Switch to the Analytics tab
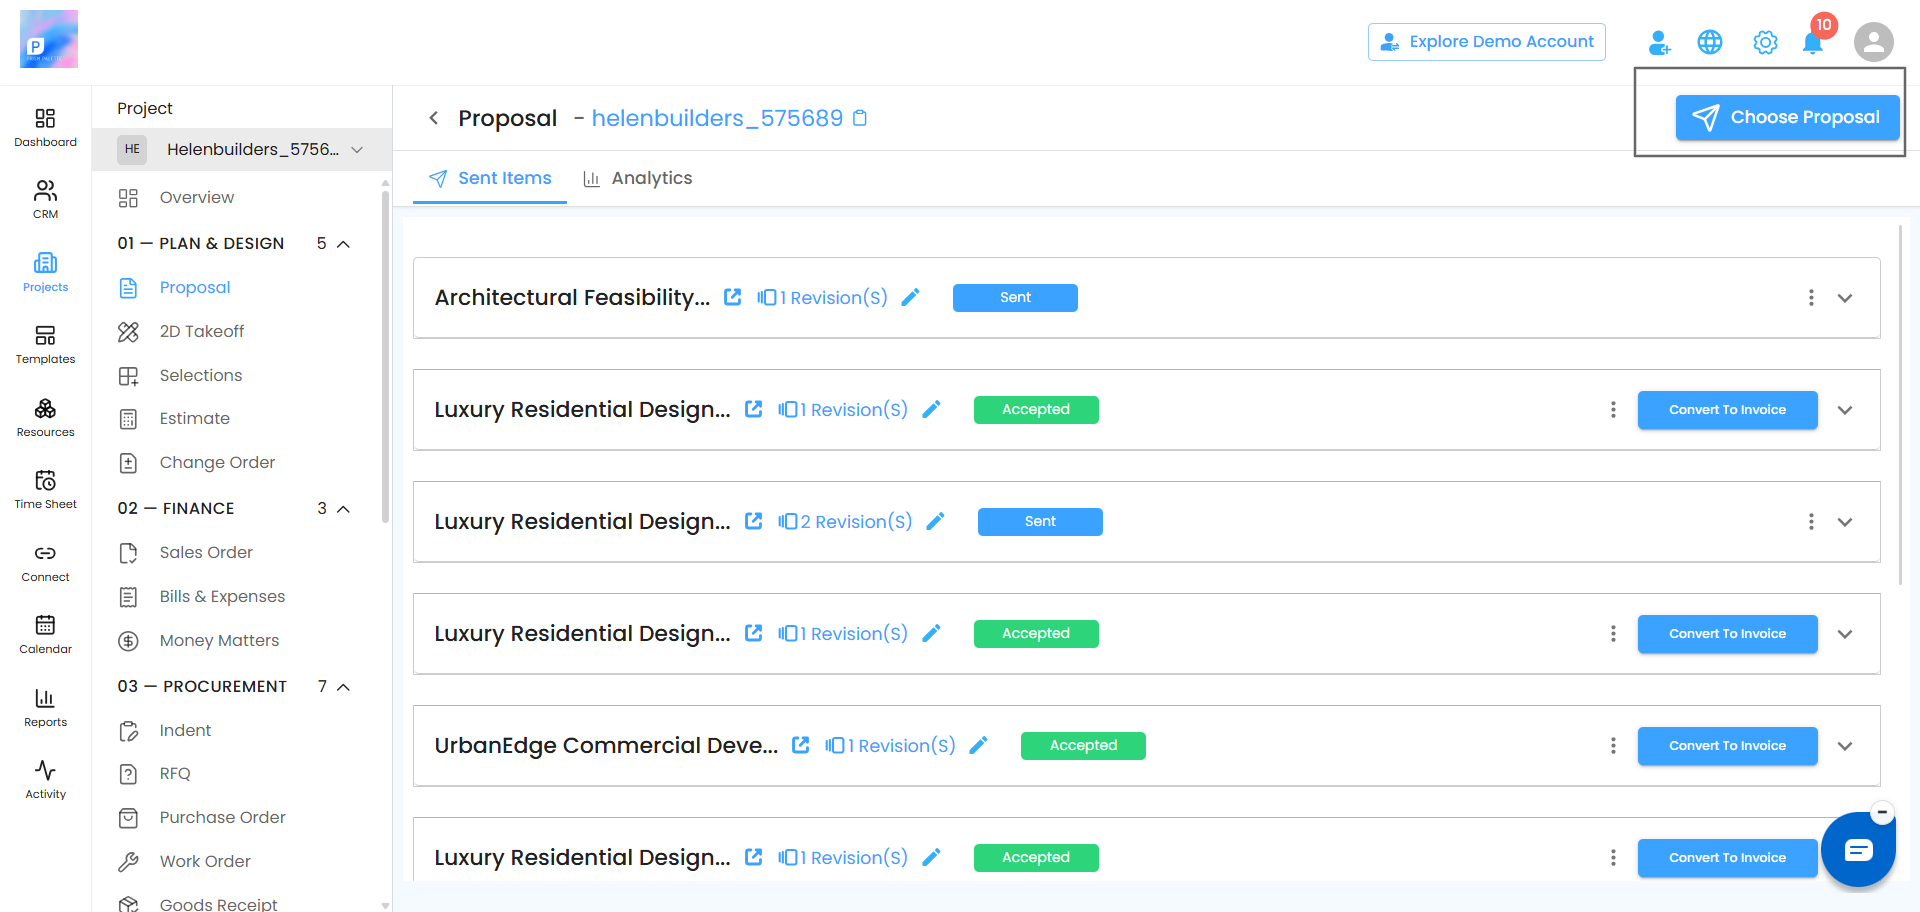 coord(638,178)
